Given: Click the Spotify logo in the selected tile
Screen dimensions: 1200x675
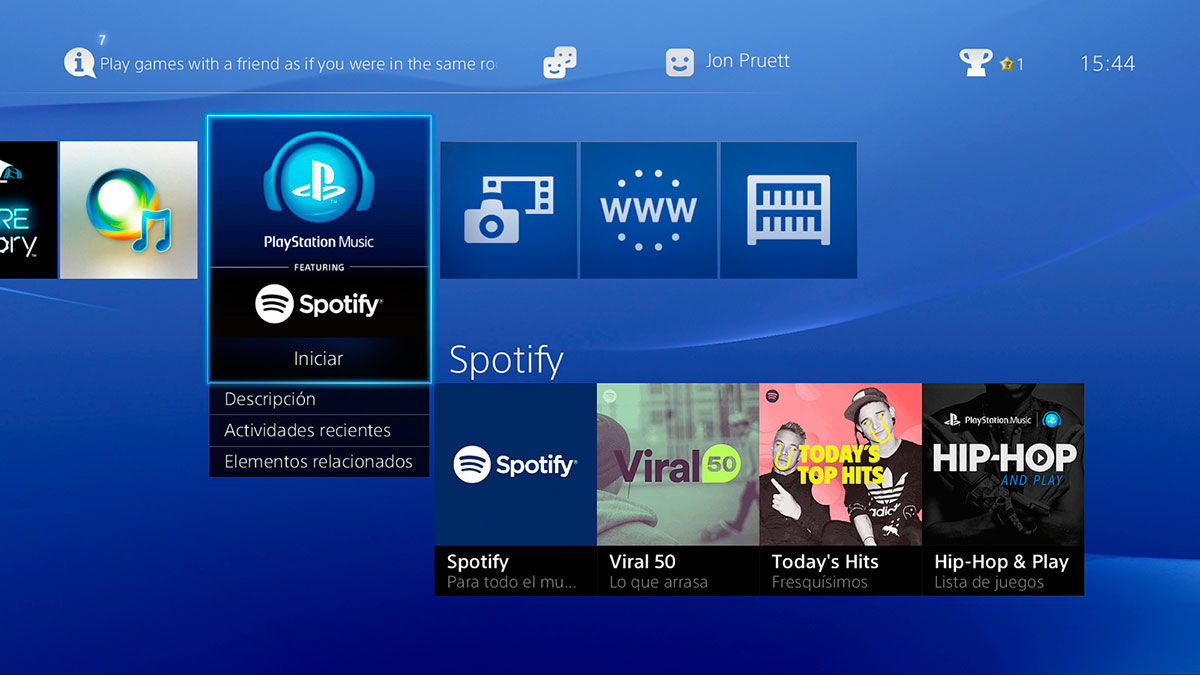Looking at the screenshot, I should [x=319, y=304].
